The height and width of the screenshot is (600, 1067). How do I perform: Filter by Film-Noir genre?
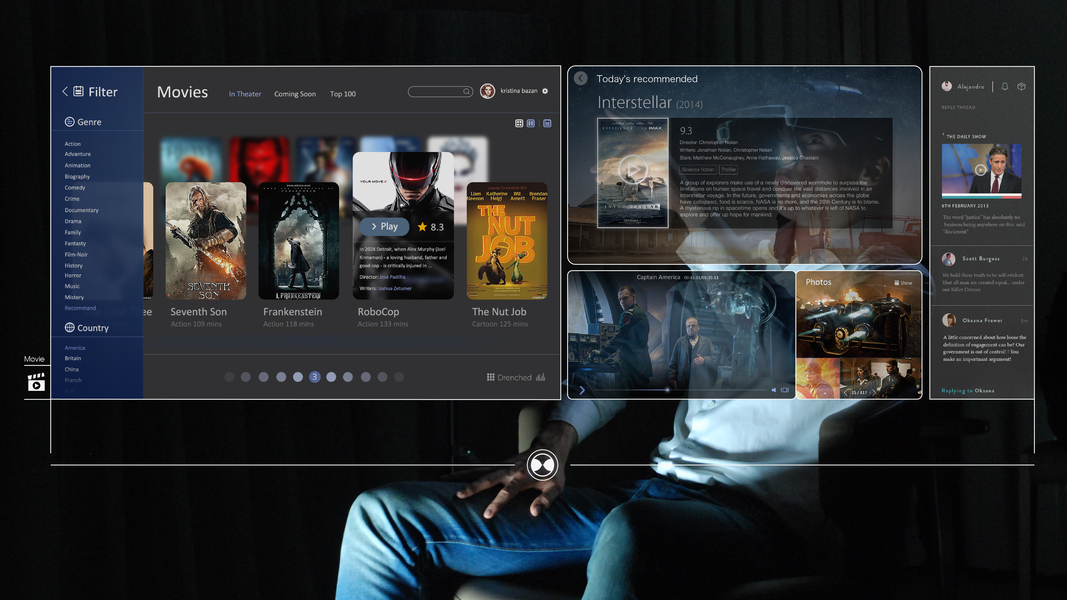coord(76,254)
